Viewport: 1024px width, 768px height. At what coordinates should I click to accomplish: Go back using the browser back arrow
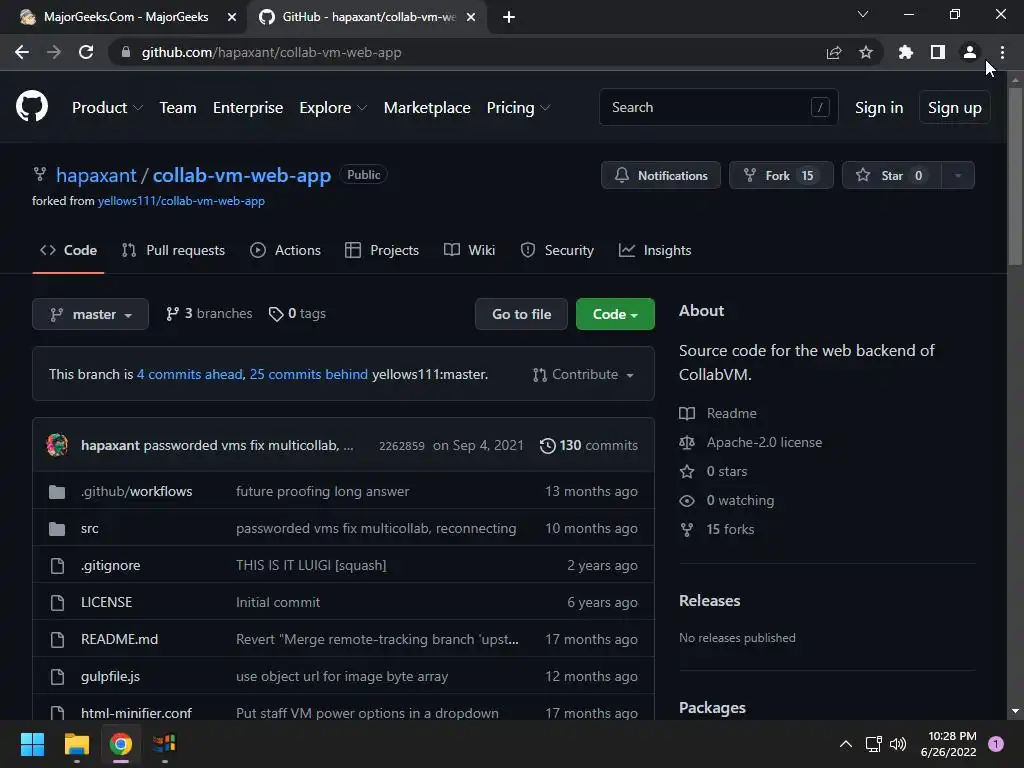point(22,52)
